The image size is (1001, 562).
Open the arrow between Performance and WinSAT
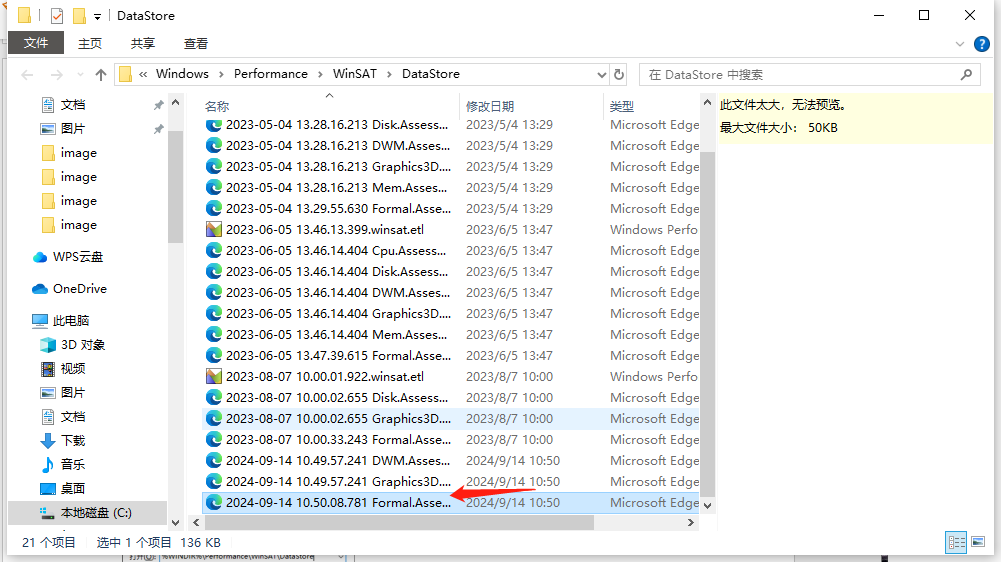coord(320,74)
